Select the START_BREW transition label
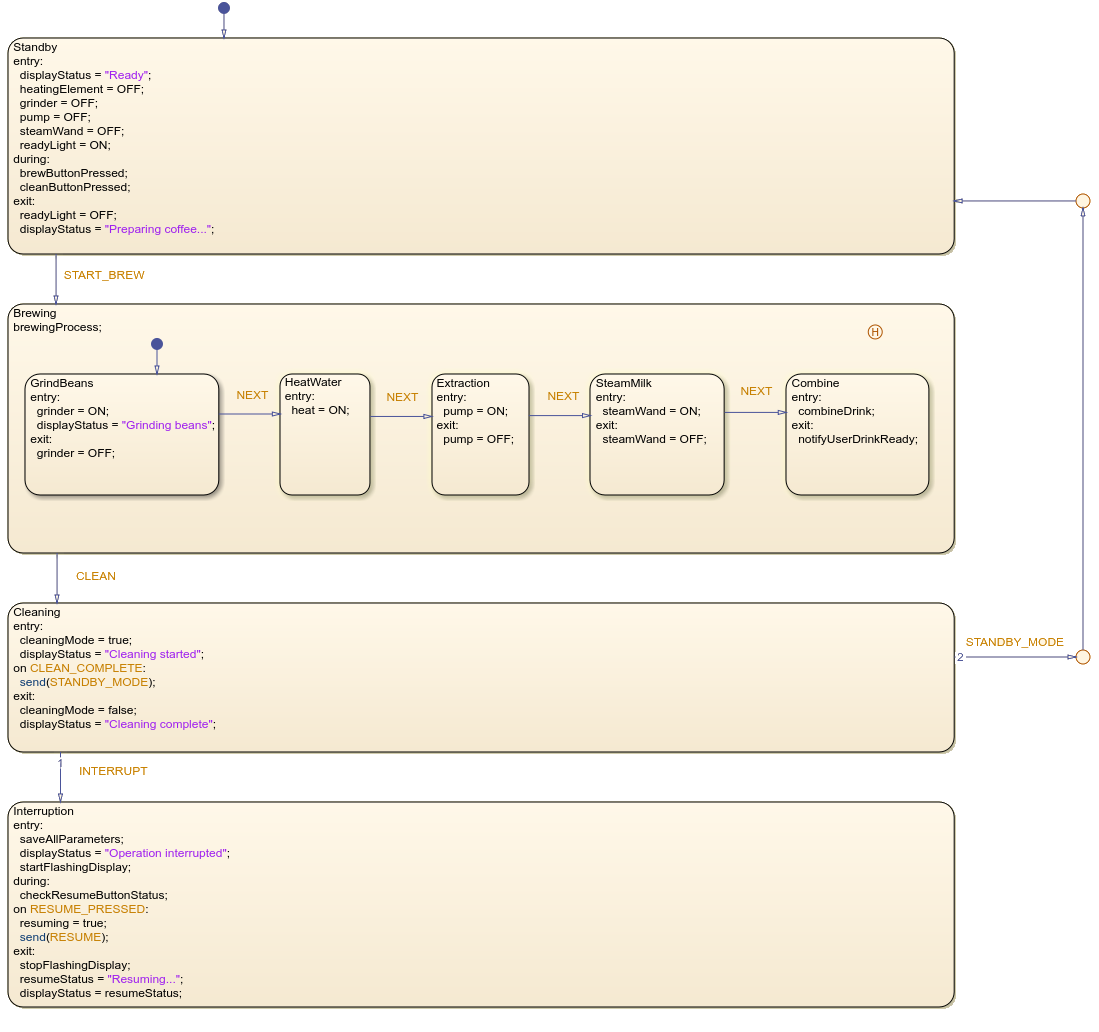This screenshot has width=1099, height=1032. [103, 275]
